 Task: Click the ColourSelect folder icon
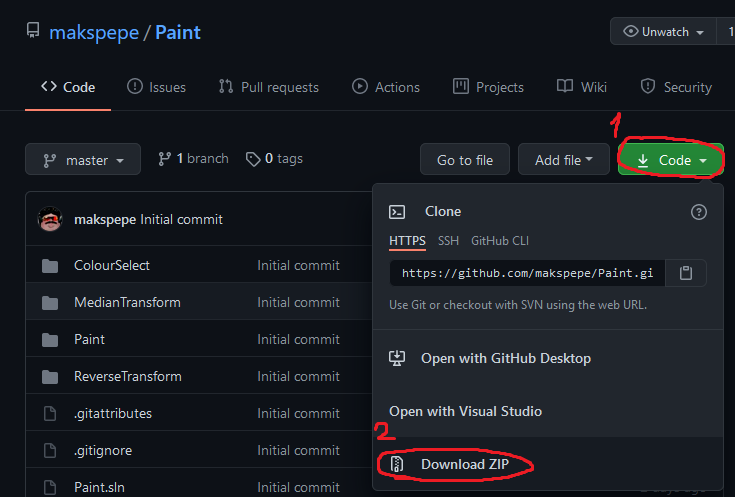tap(50, 266)
